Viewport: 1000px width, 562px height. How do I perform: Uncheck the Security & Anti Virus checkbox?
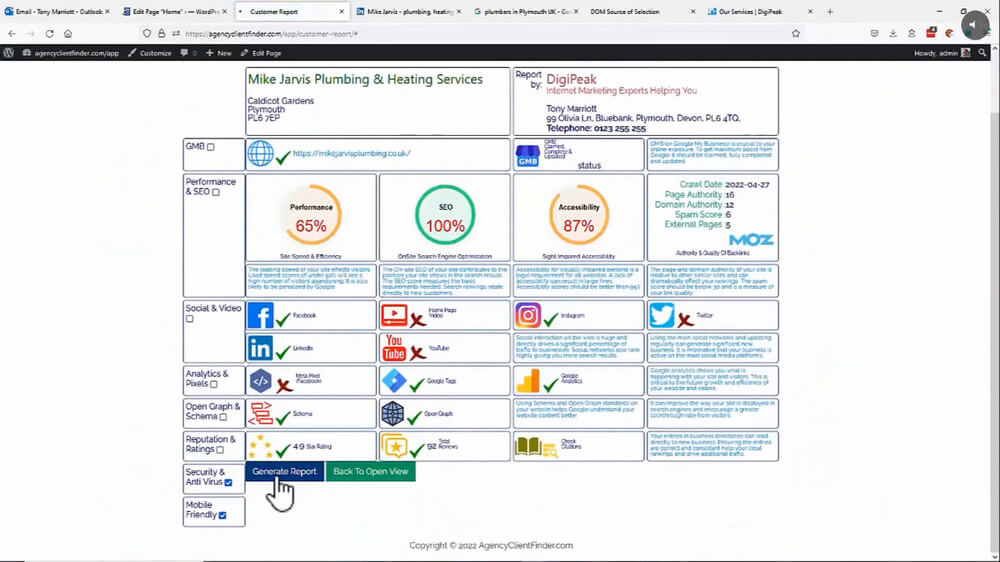tap(228, 483)
